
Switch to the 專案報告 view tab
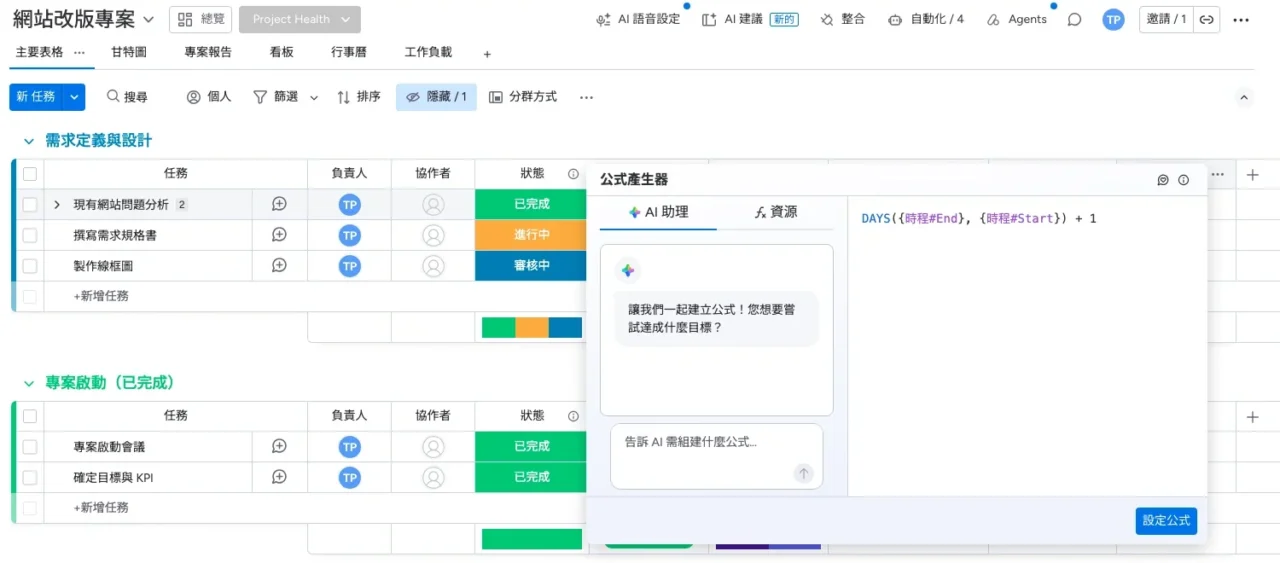click(x=208, y=53)
